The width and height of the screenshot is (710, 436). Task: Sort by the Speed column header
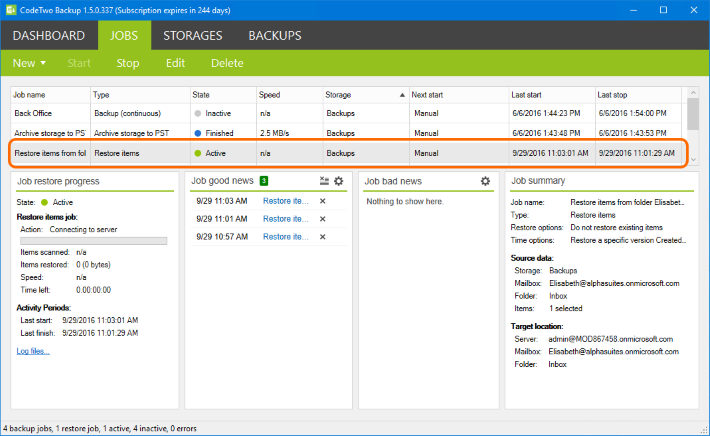click(x=290, y=95)
